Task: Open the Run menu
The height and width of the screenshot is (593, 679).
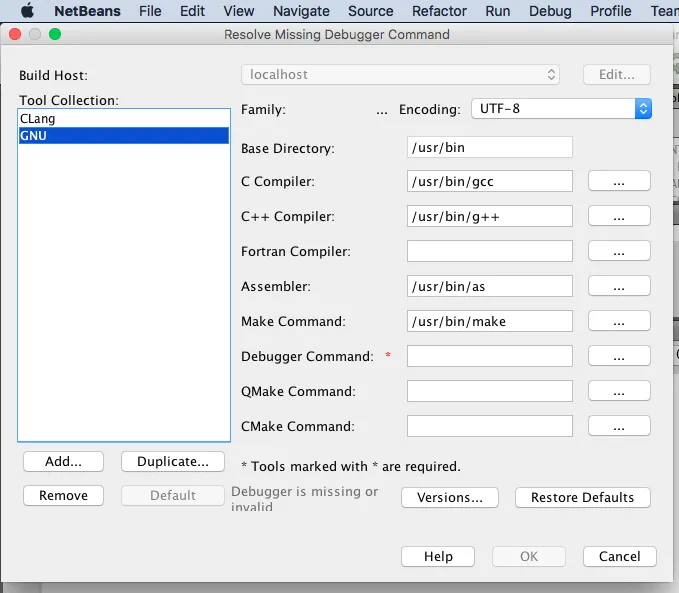Action: [498, 11]
